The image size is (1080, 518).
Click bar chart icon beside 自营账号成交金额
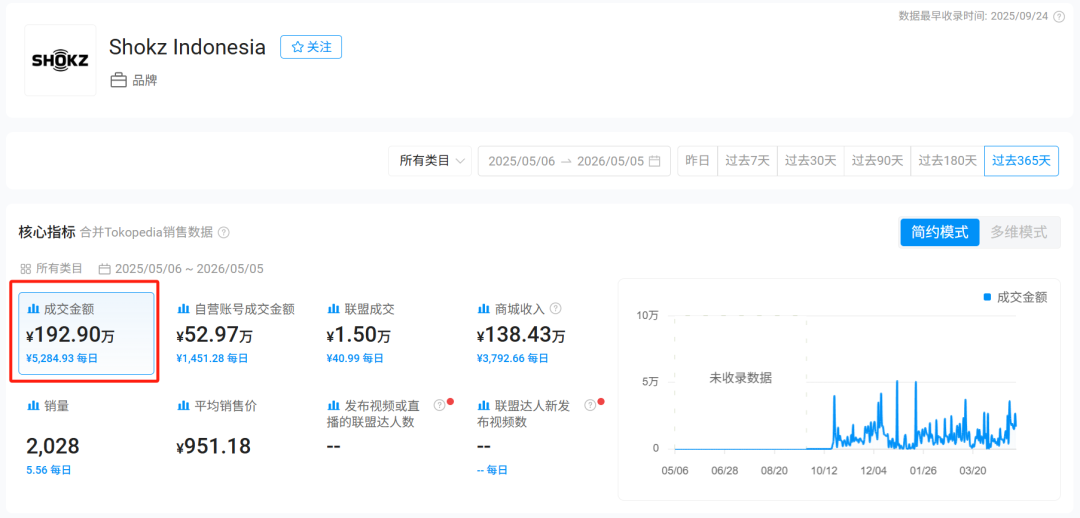pyautogui.click(x=183, y=309)
